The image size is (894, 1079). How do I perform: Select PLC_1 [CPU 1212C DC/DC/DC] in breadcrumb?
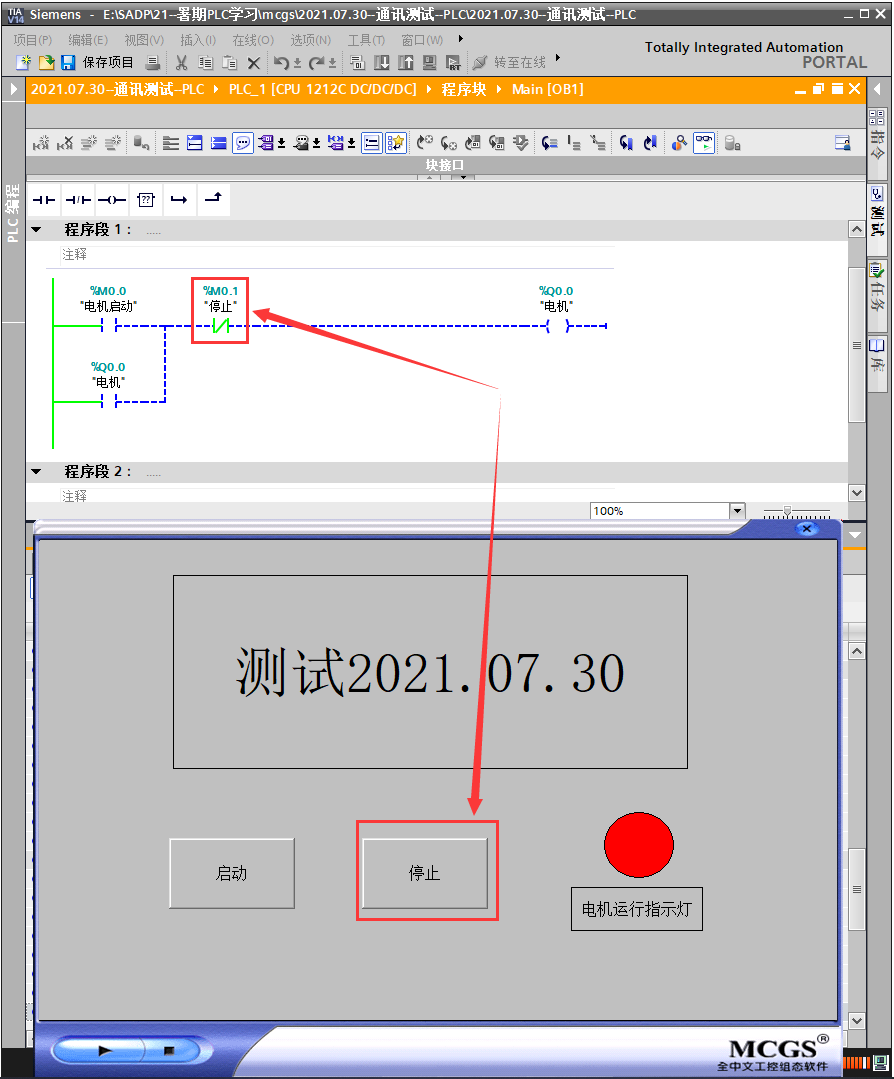tap(323, 89)
